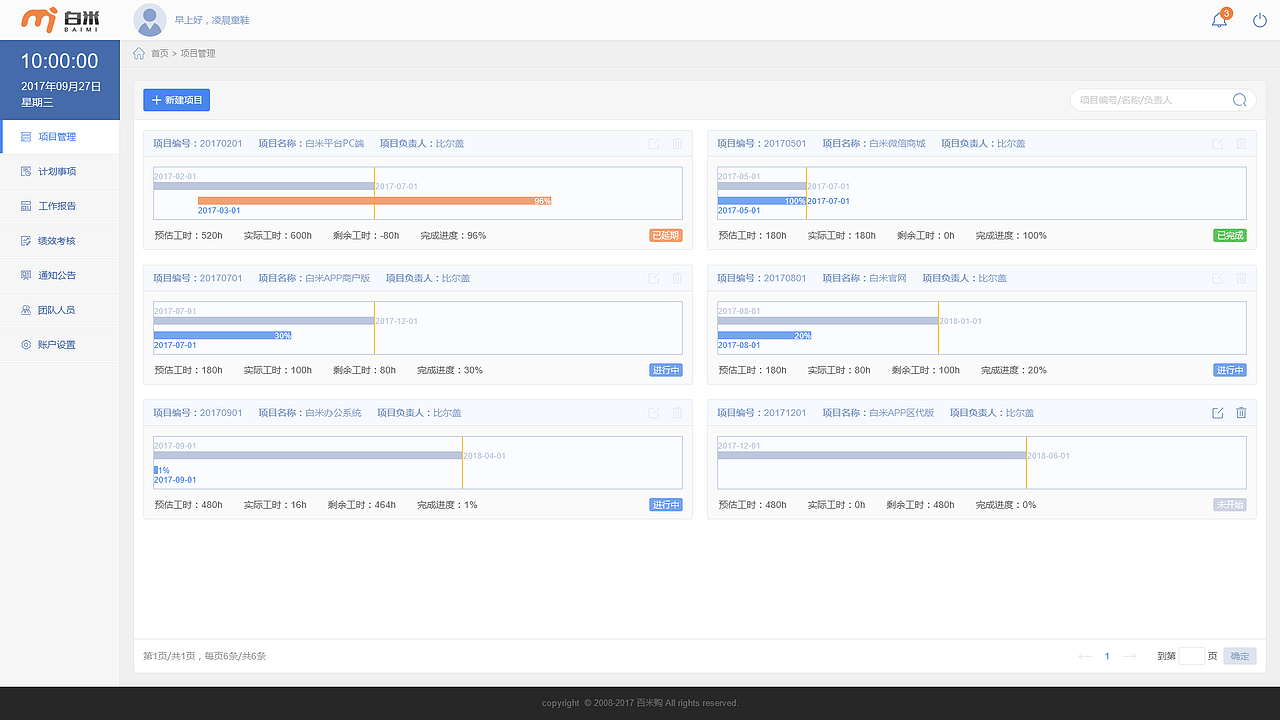
Task: Click 进行中 tag of project 20170901
Action: 666,505
